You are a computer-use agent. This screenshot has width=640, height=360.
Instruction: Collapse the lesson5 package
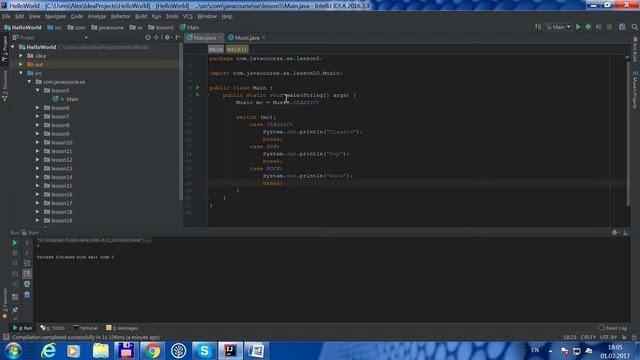coord(38,90)
